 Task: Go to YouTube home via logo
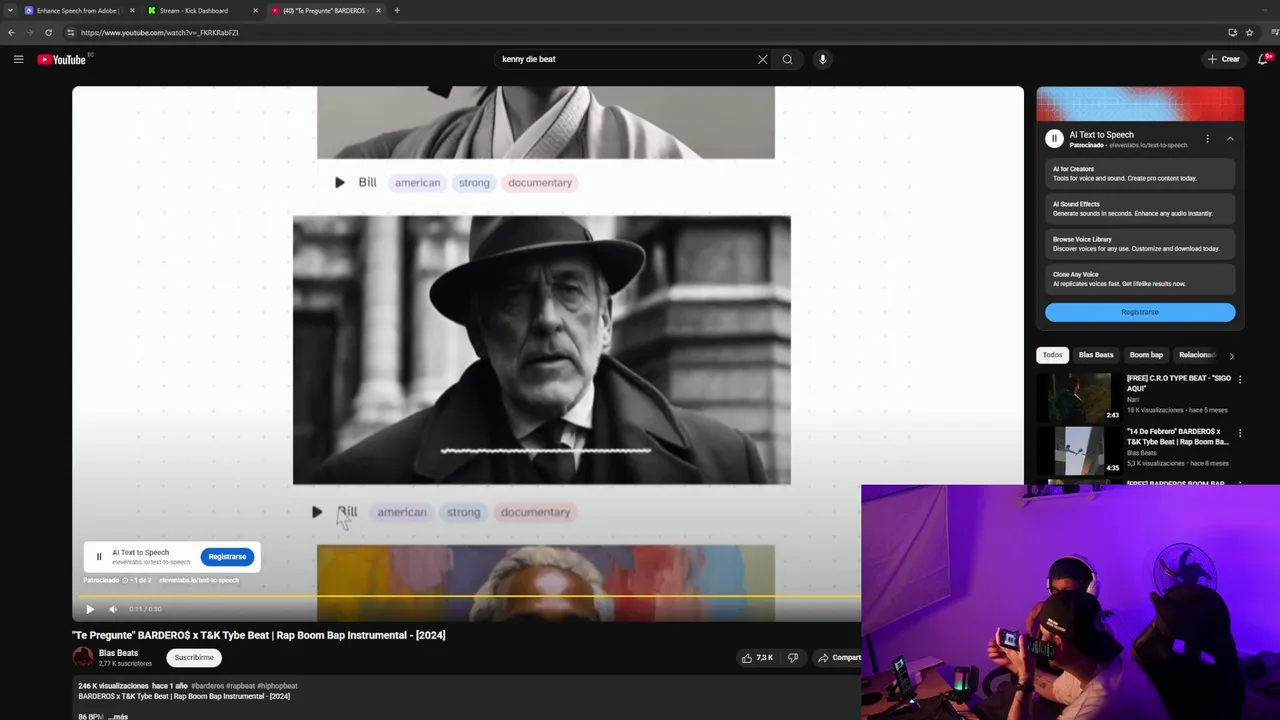coord(62,59)
